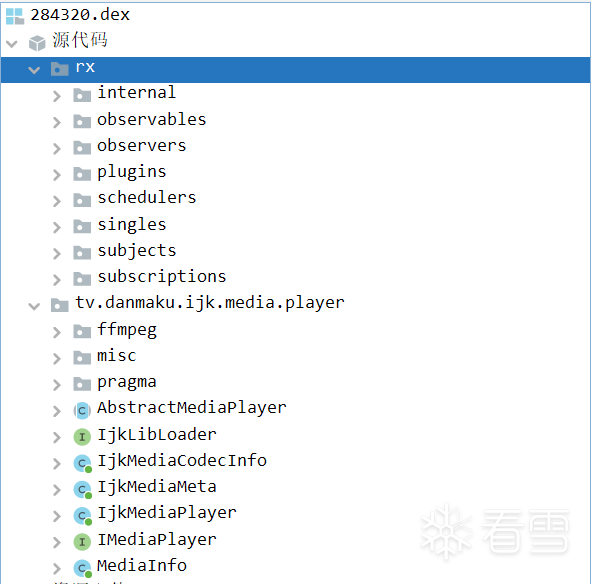Click the IjkMediaPlayer class icon
This screenshot has width=591, height=584.
click(83, 516)
